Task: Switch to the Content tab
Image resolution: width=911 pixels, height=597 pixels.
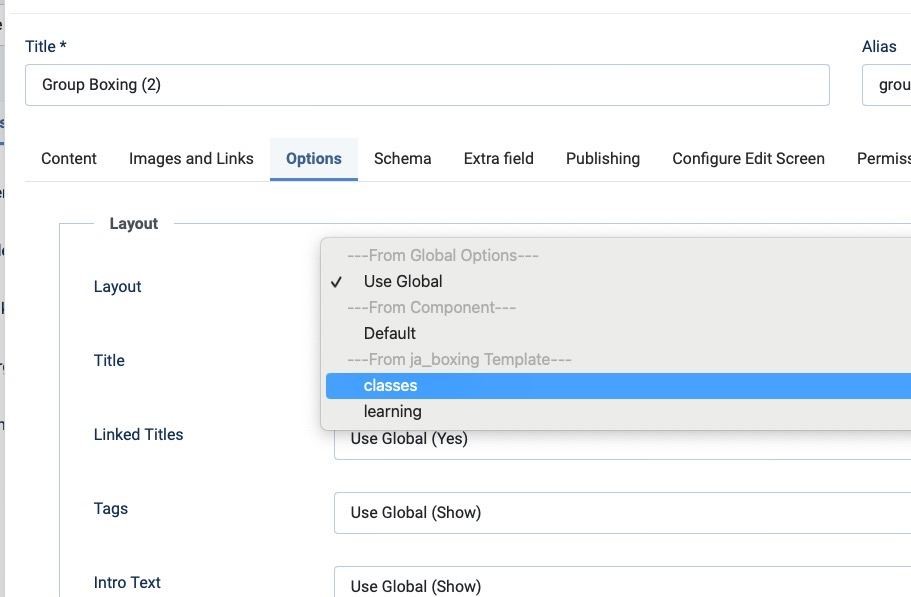Action: pyautogui.click(x=69, y=158)
